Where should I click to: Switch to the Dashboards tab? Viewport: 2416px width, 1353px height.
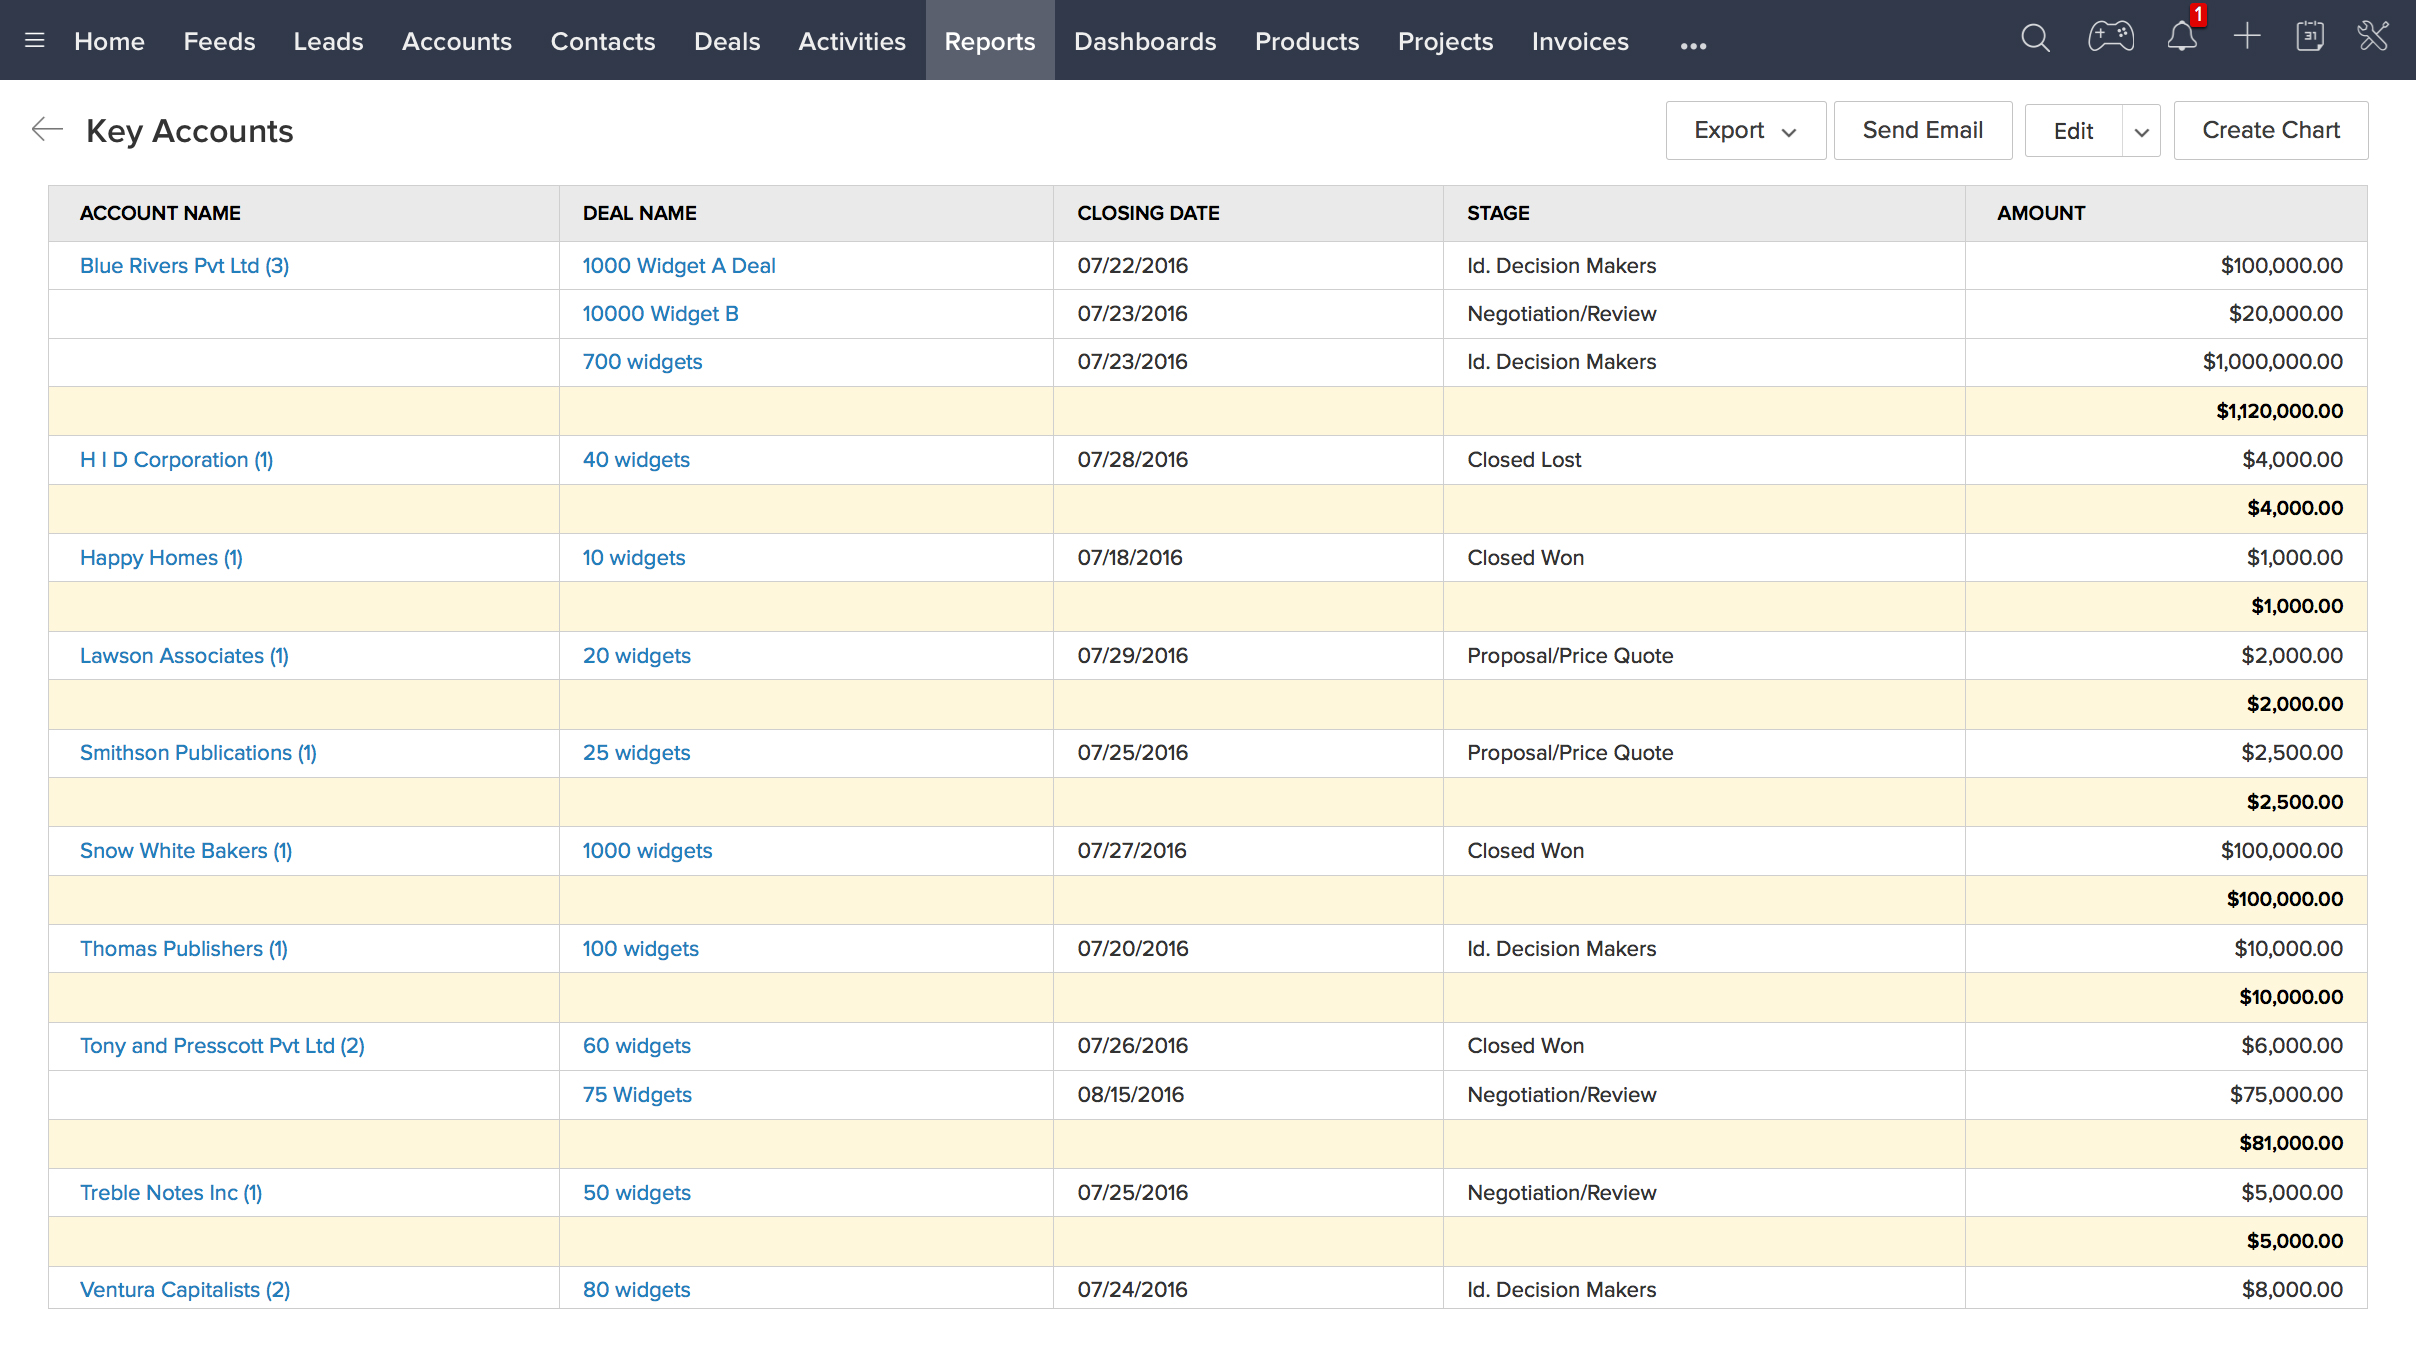(1145, 41)
